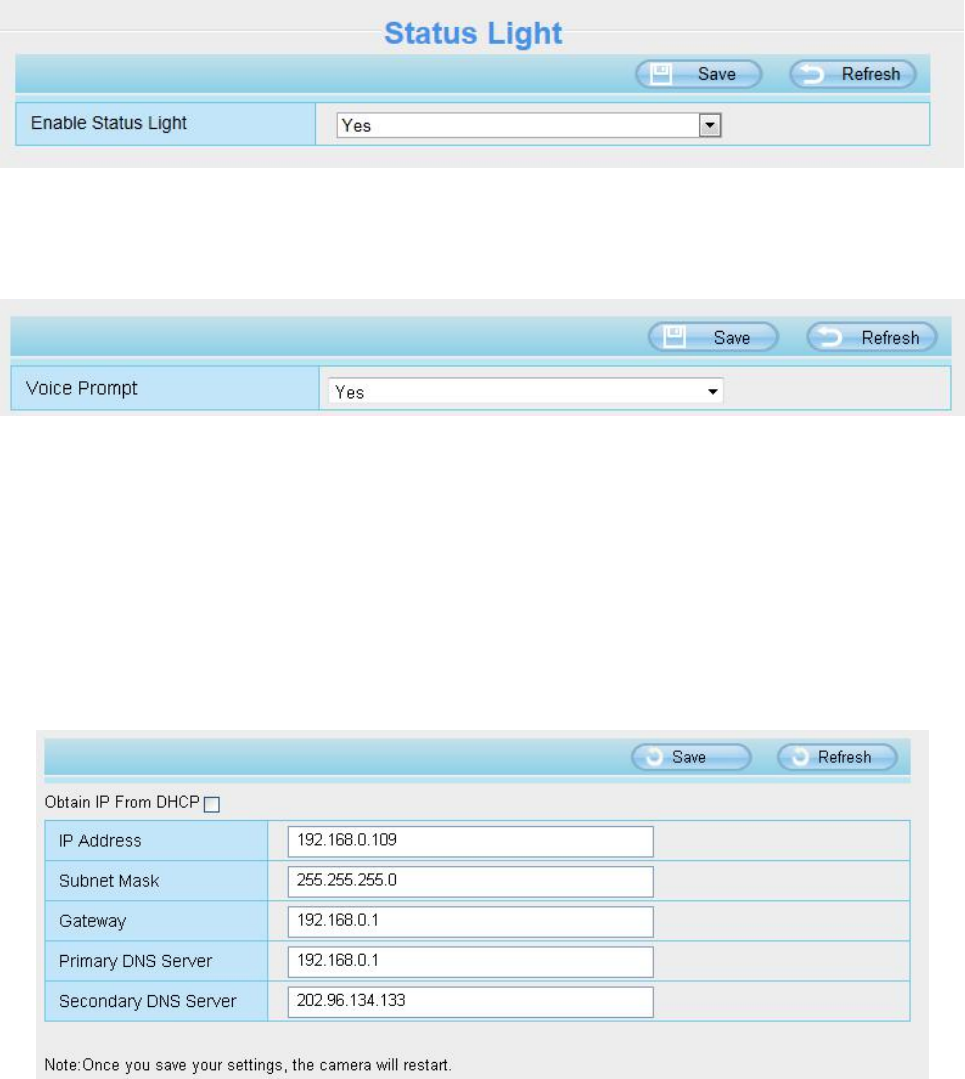Select the Secondary DNS Server field
The height and width of the screenshot is (1079, 965).
tap(470, 1001)
